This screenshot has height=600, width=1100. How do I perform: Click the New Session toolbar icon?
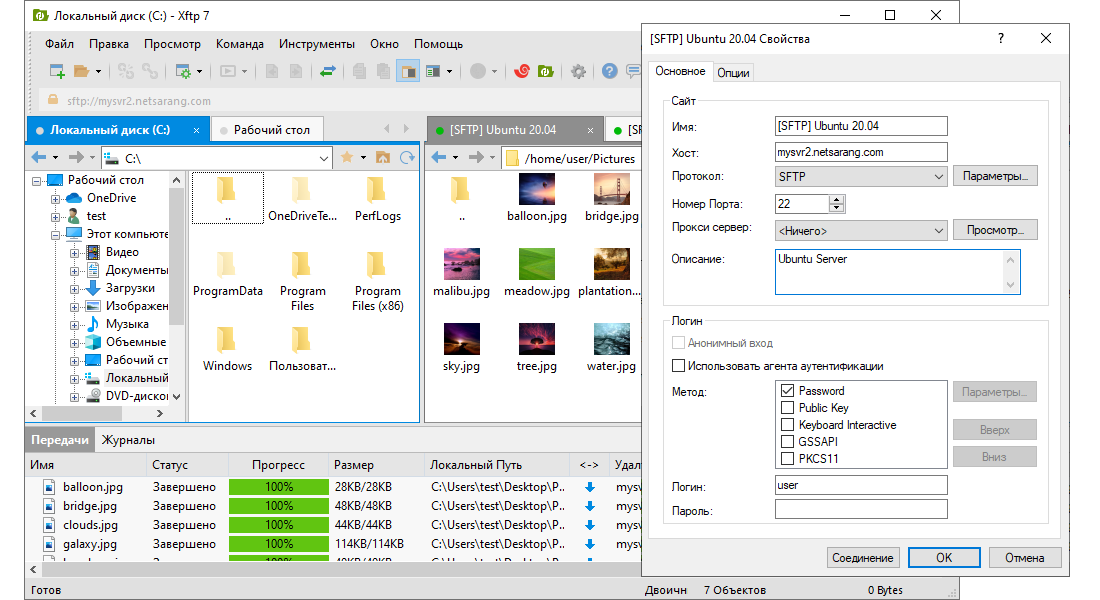tap(58, 71)
